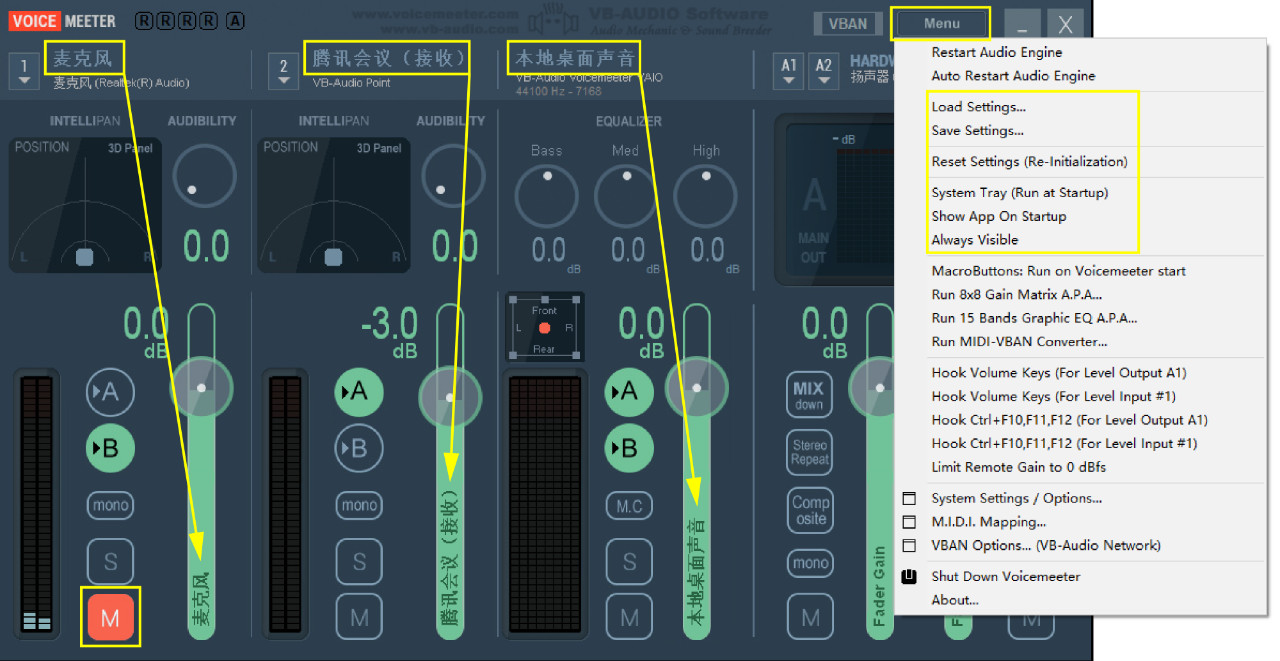Click the Front/Rear surround panner box
The image size is (1280, 661).
(545, 327)
